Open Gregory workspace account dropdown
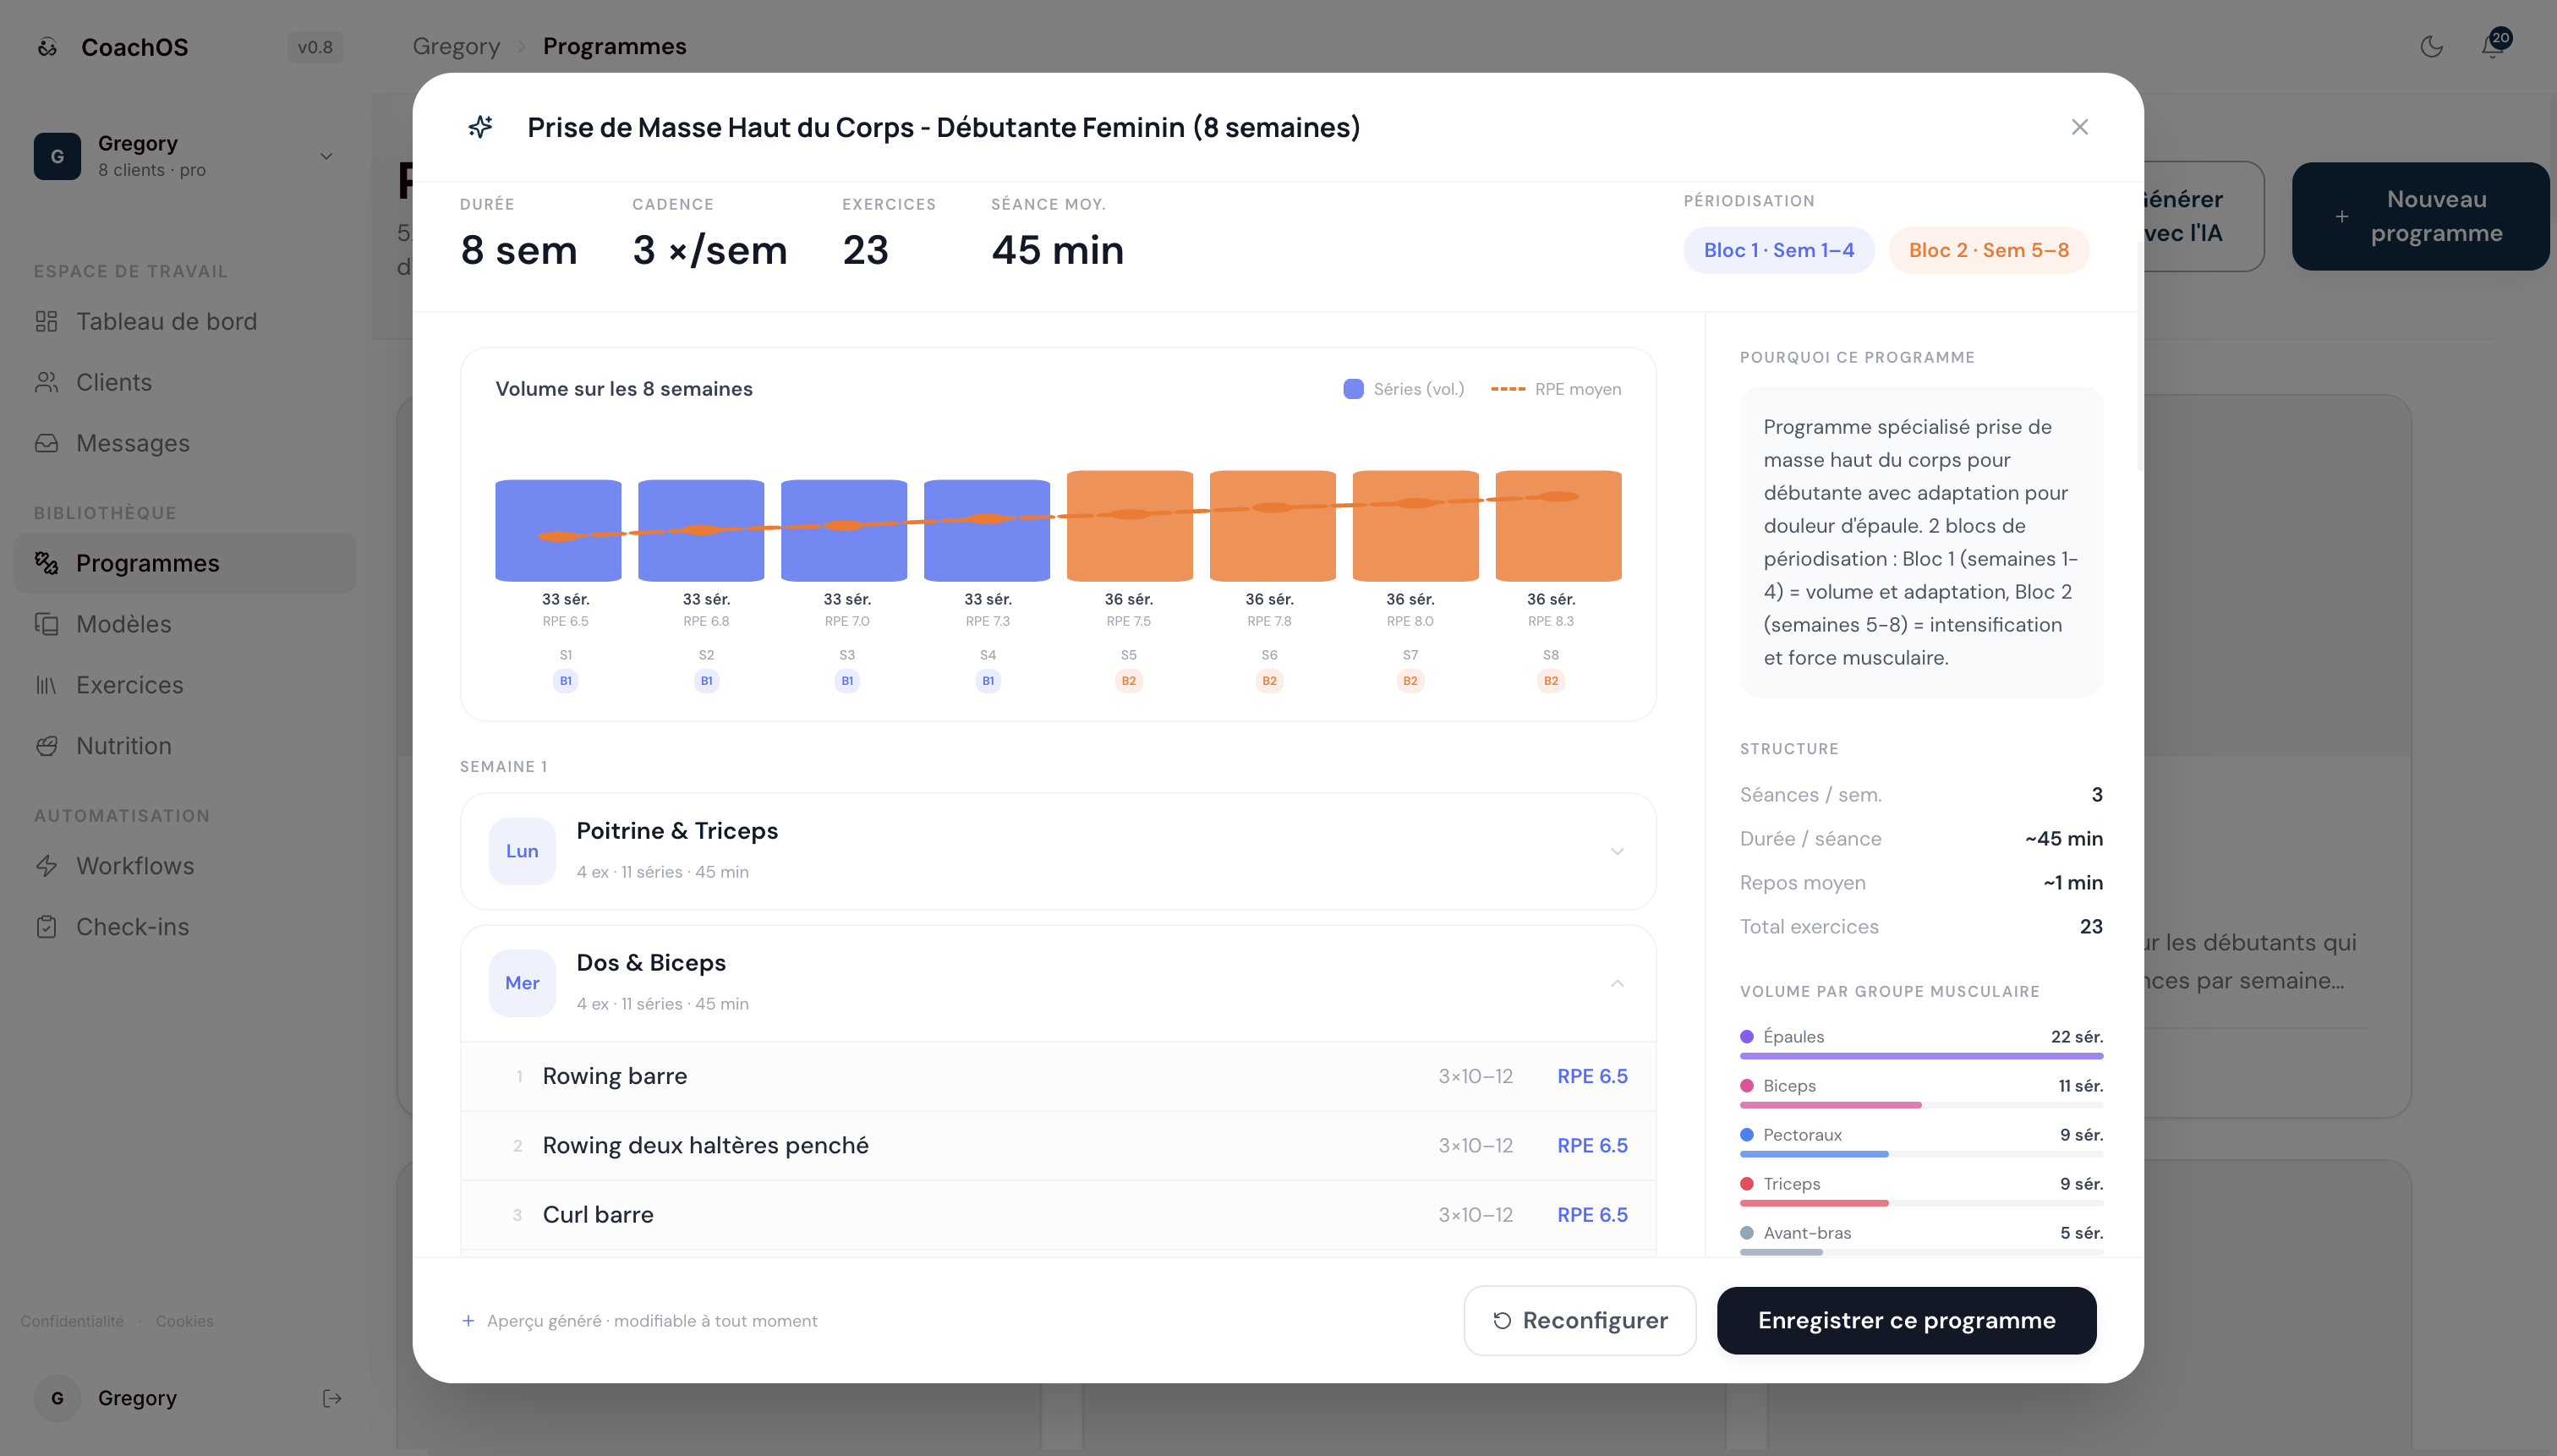This screenshot has width=2557, height=1456. (x=185, y=156)
